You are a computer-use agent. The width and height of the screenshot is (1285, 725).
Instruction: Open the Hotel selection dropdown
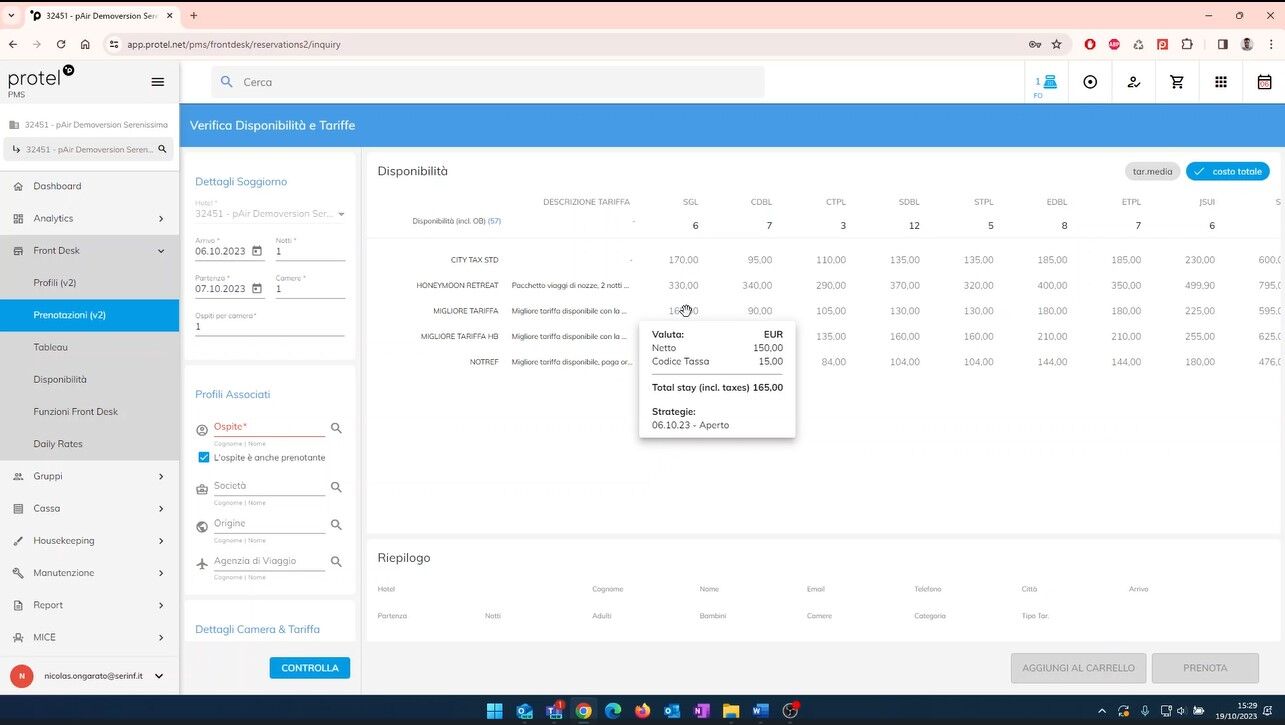(341, 214)
